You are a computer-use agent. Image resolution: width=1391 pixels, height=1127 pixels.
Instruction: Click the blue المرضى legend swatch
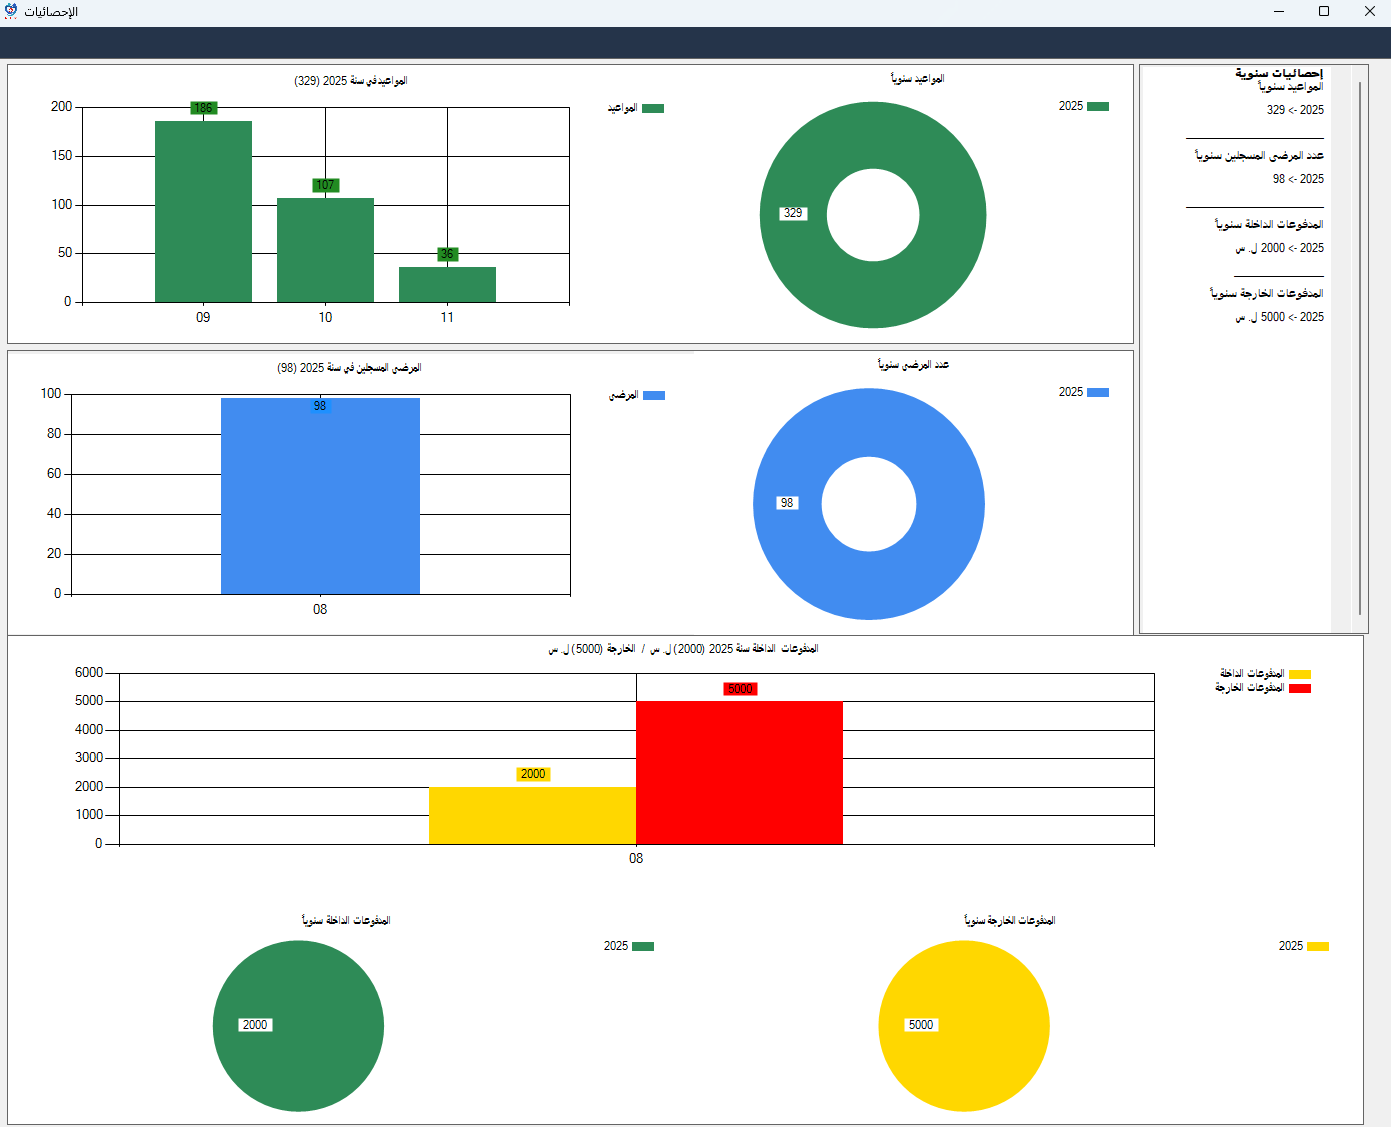[x=654, y=396]
